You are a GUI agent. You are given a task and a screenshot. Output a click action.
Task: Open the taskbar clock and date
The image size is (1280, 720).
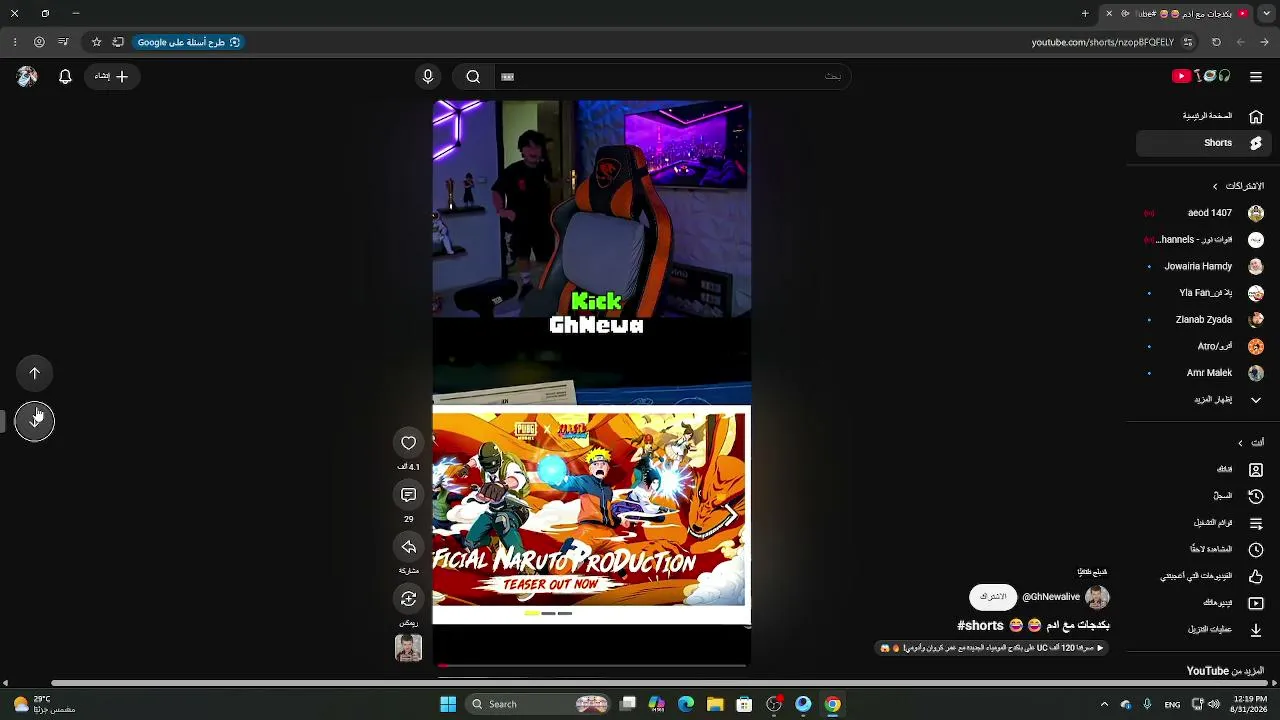1250,704
